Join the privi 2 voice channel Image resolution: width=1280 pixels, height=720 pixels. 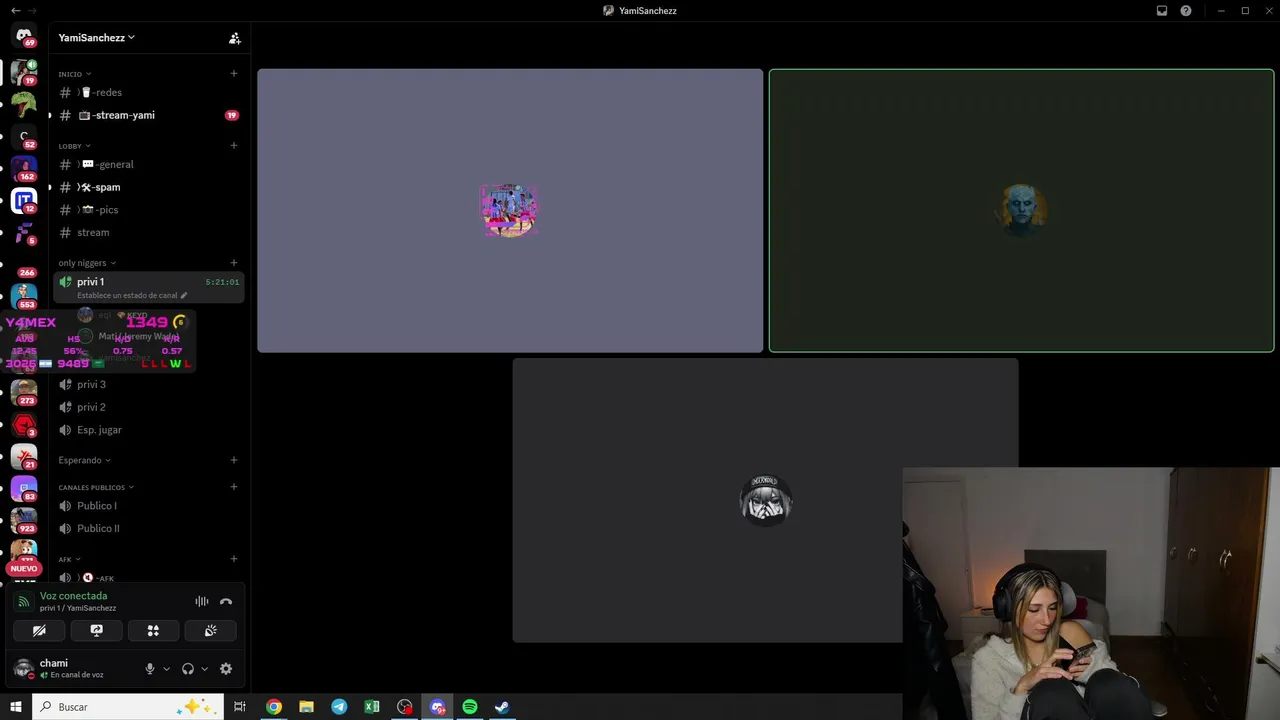148,407
